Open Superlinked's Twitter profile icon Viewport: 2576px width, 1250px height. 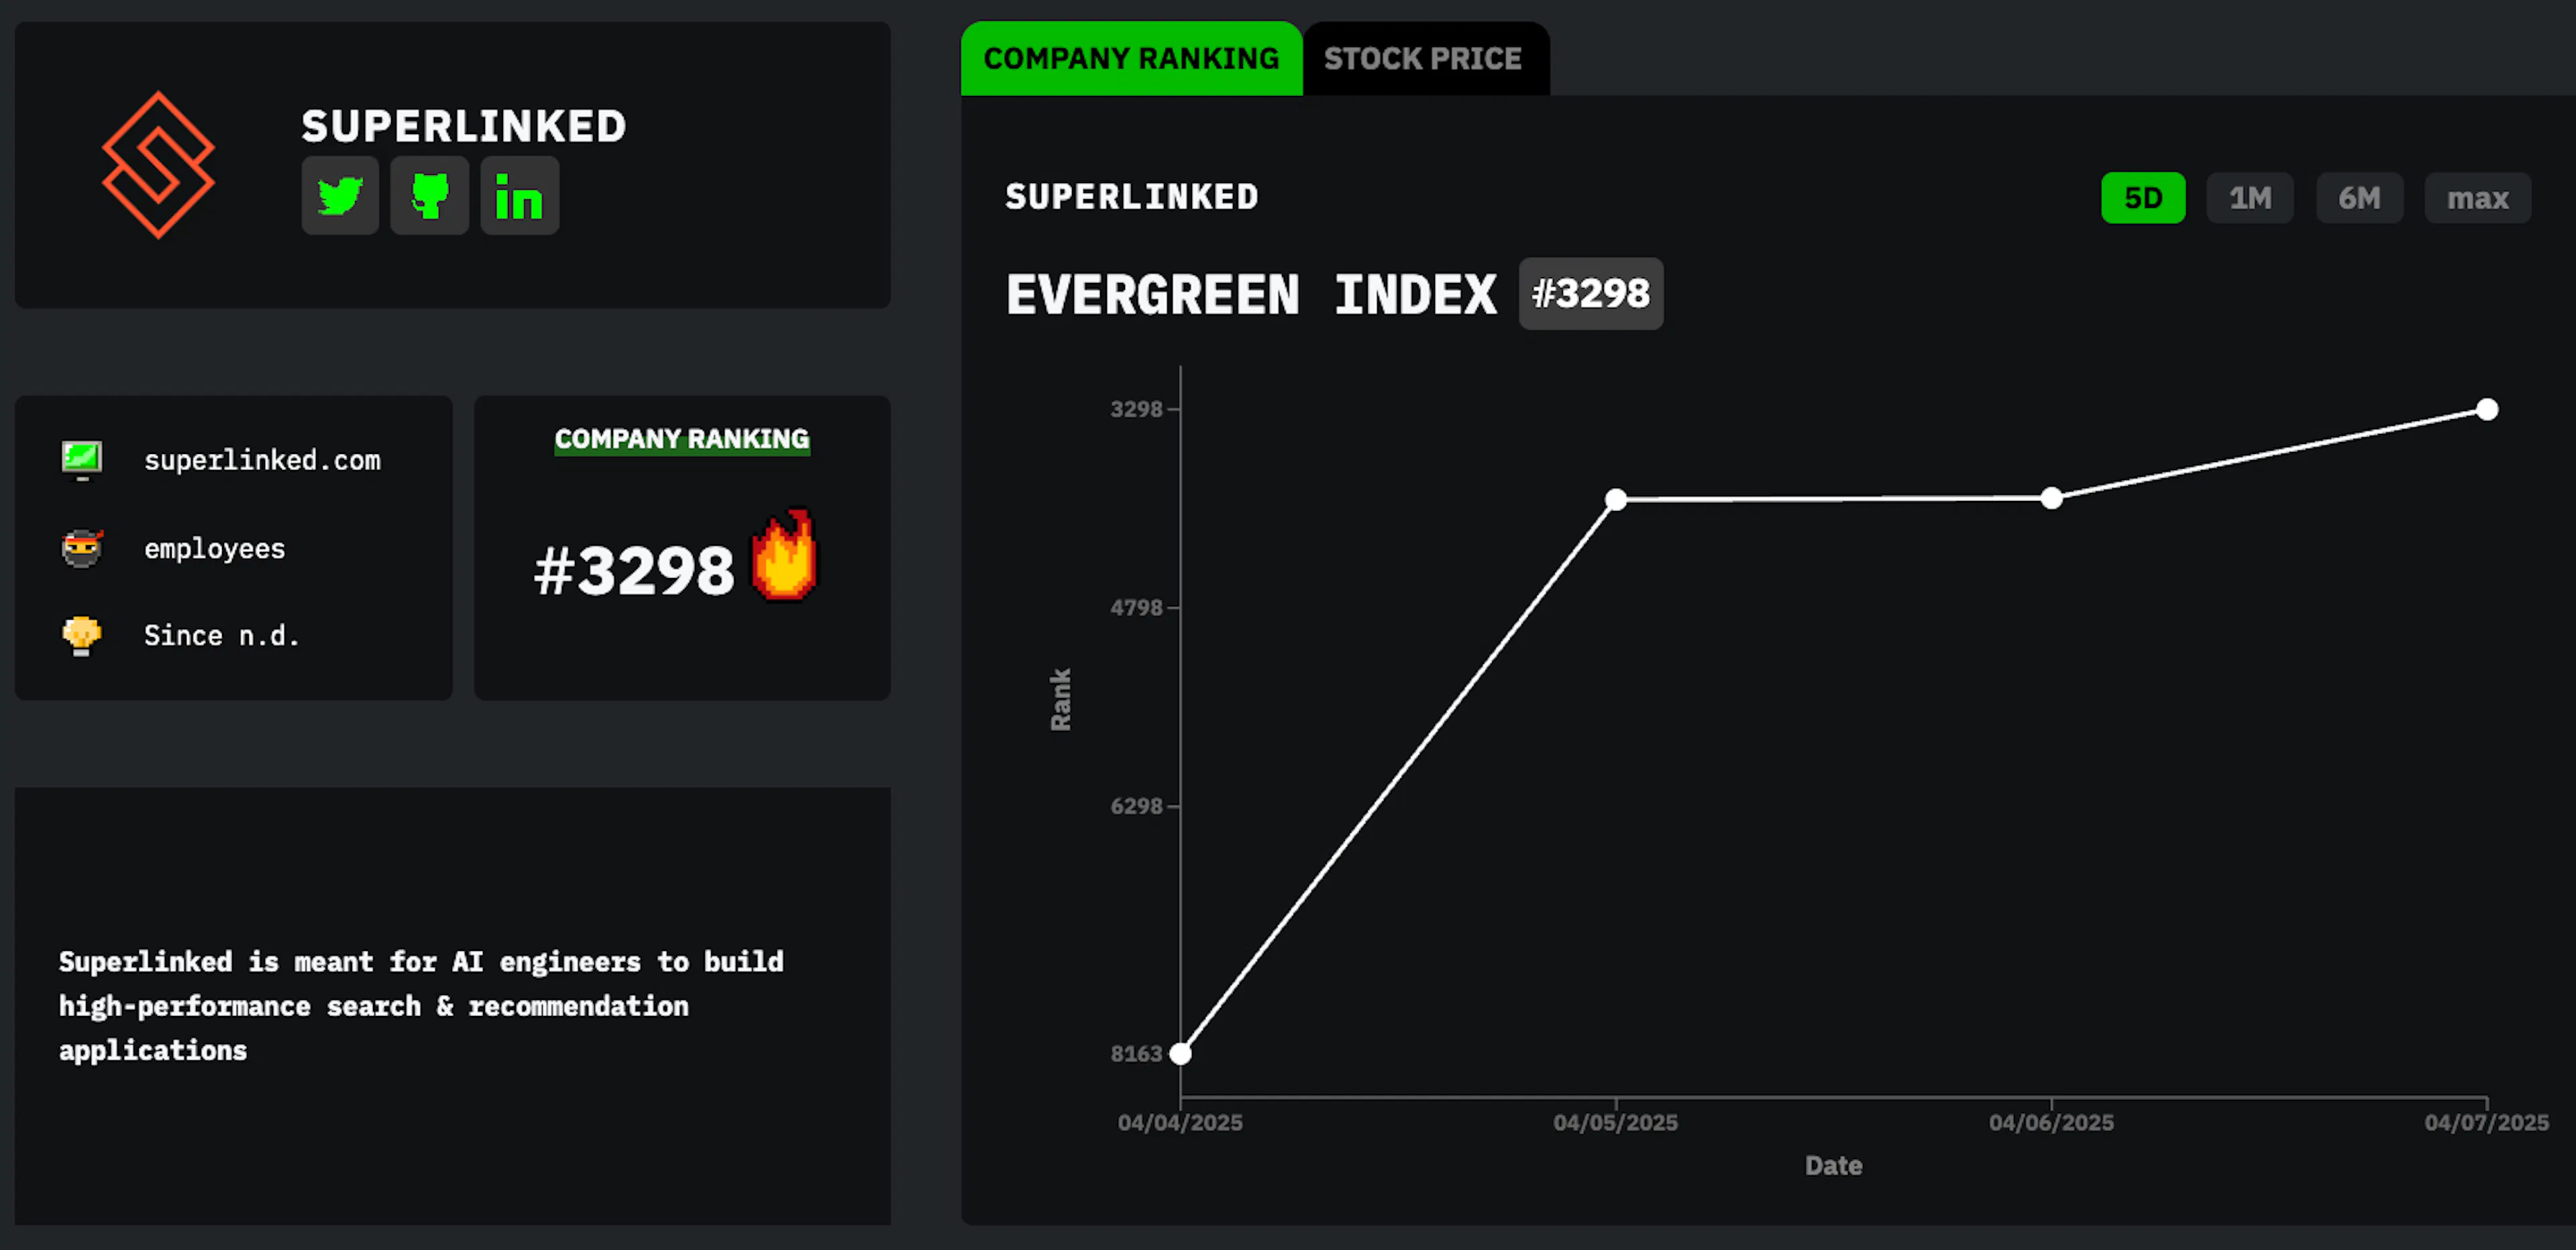(340, 196)
